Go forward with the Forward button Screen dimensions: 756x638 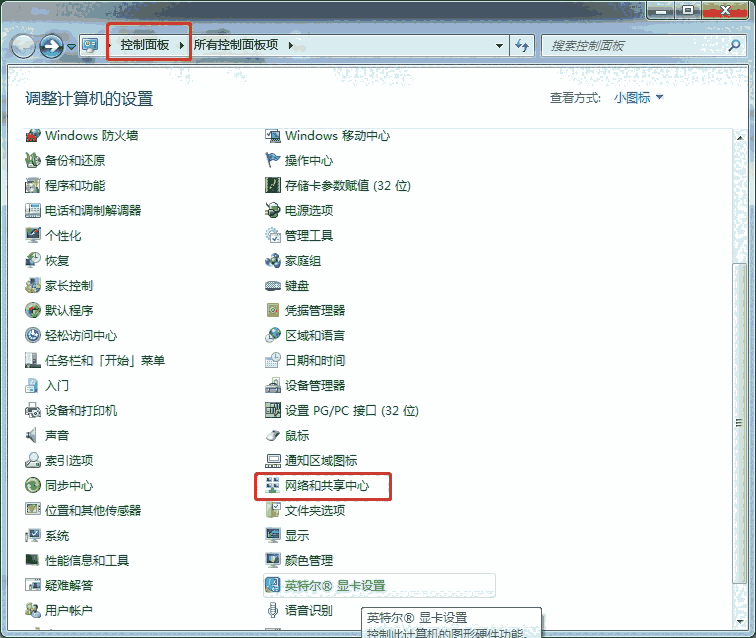(51, 47)
